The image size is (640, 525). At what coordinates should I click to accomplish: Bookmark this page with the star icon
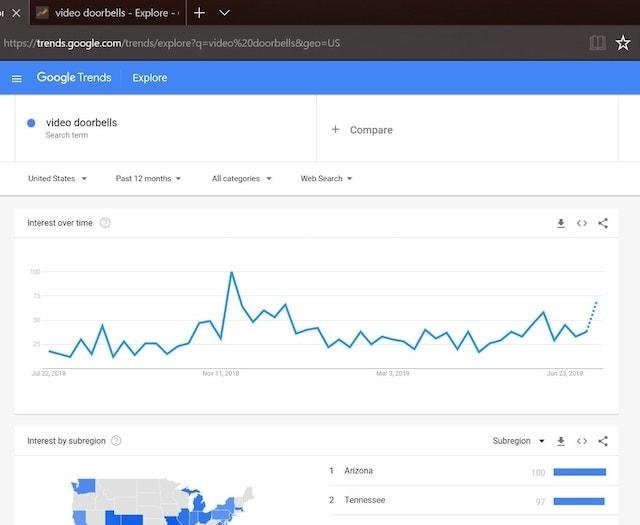[623, 43]
